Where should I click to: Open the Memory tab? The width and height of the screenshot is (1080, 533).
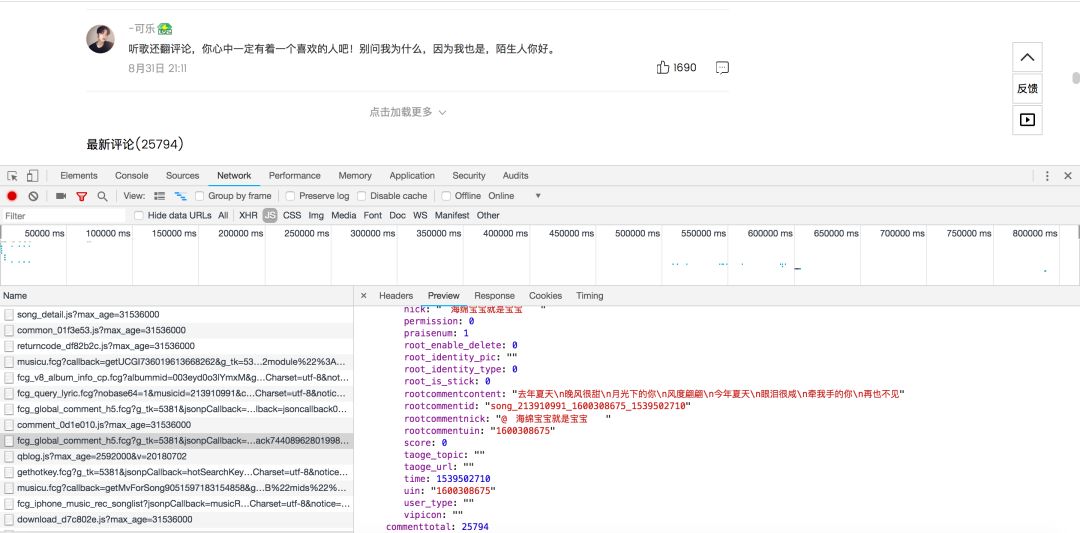(355, 176)
